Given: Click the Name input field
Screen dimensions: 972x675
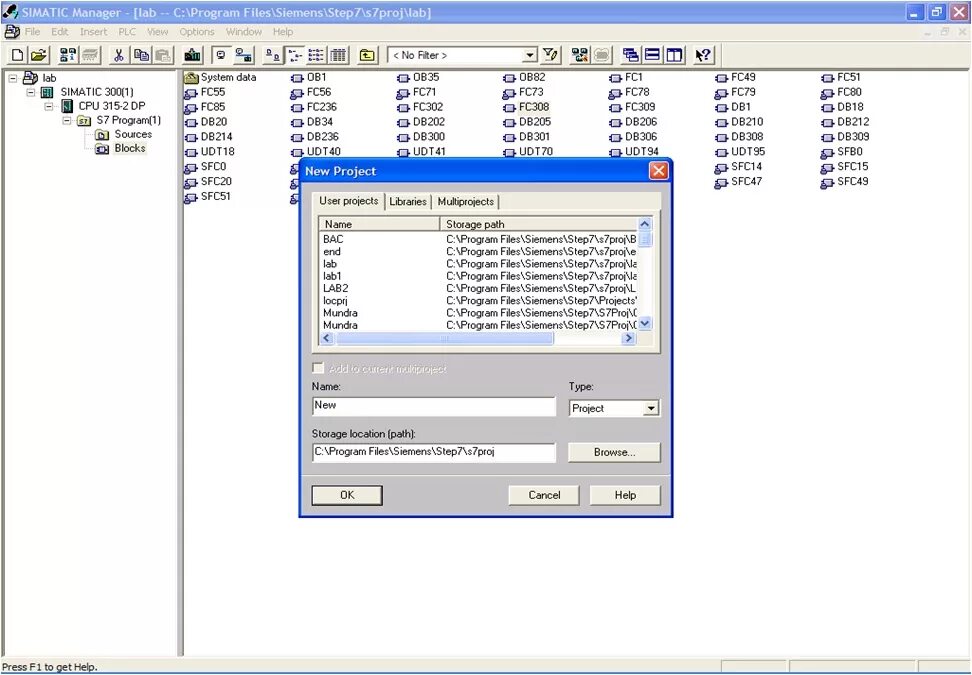Looking at the screenshot, I should click(434, 406).
